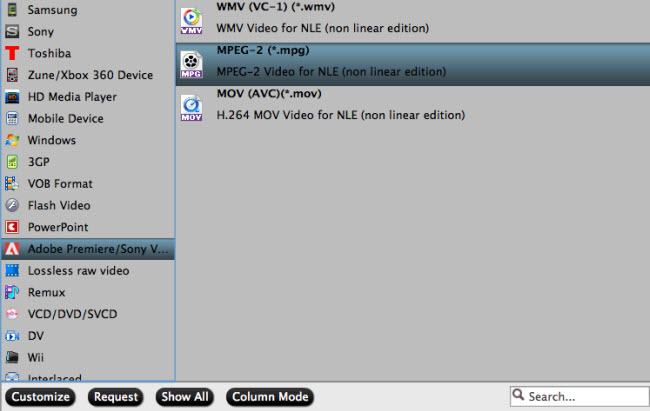Switch view with Column Mode button
This screenshot has height=411, width=650.
270,397
